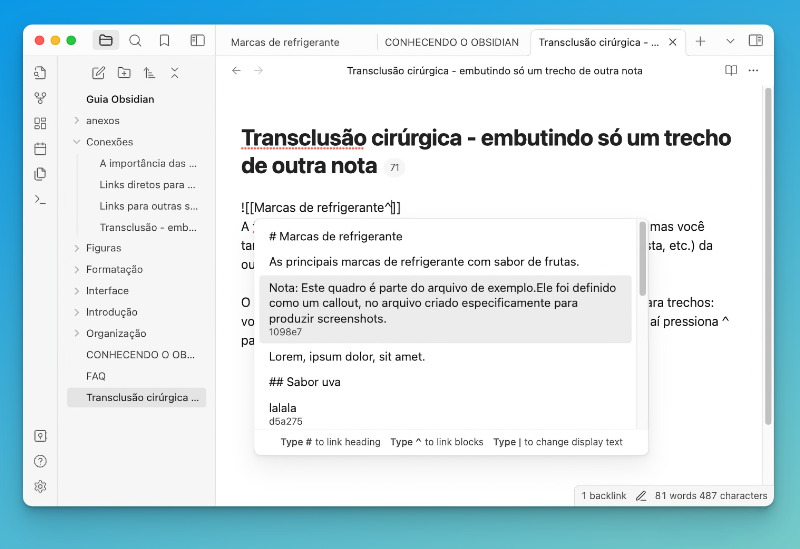Select Transclusão cirúrgica note in file tree
800x549 pixels.
click(x=136, y=397)
